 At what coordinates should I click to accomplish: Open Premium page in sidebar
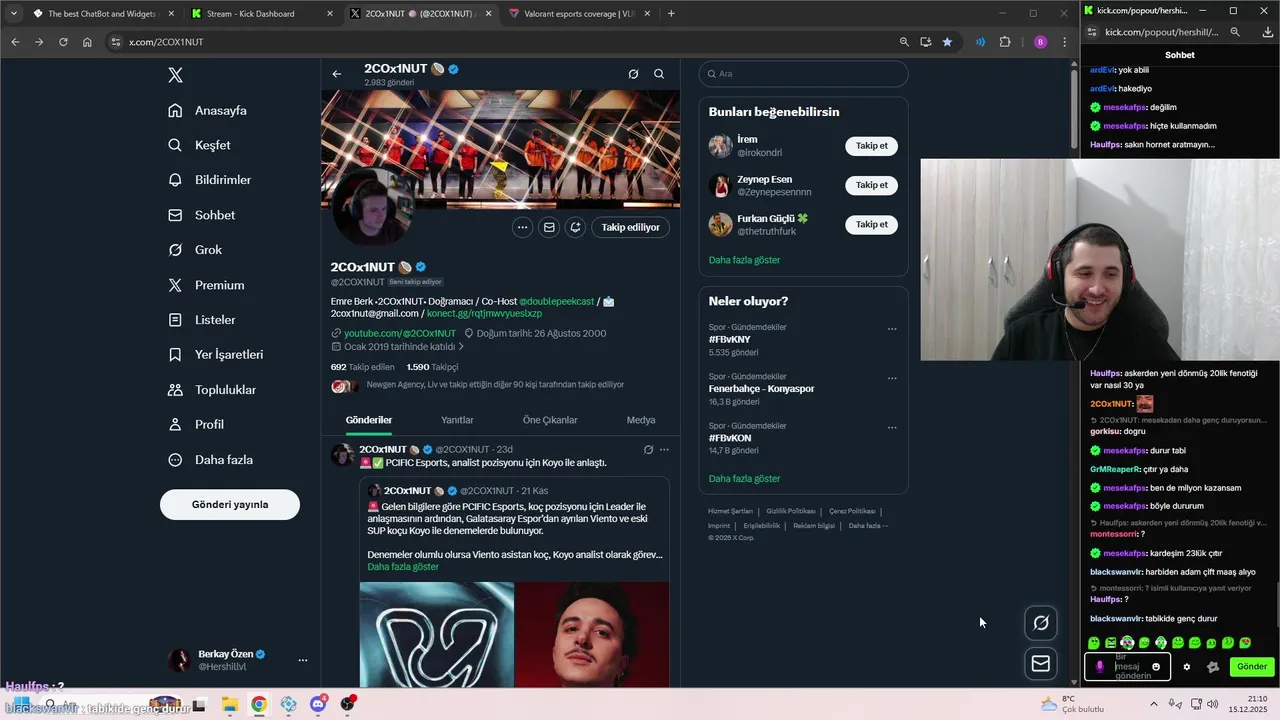coord(207,285)
